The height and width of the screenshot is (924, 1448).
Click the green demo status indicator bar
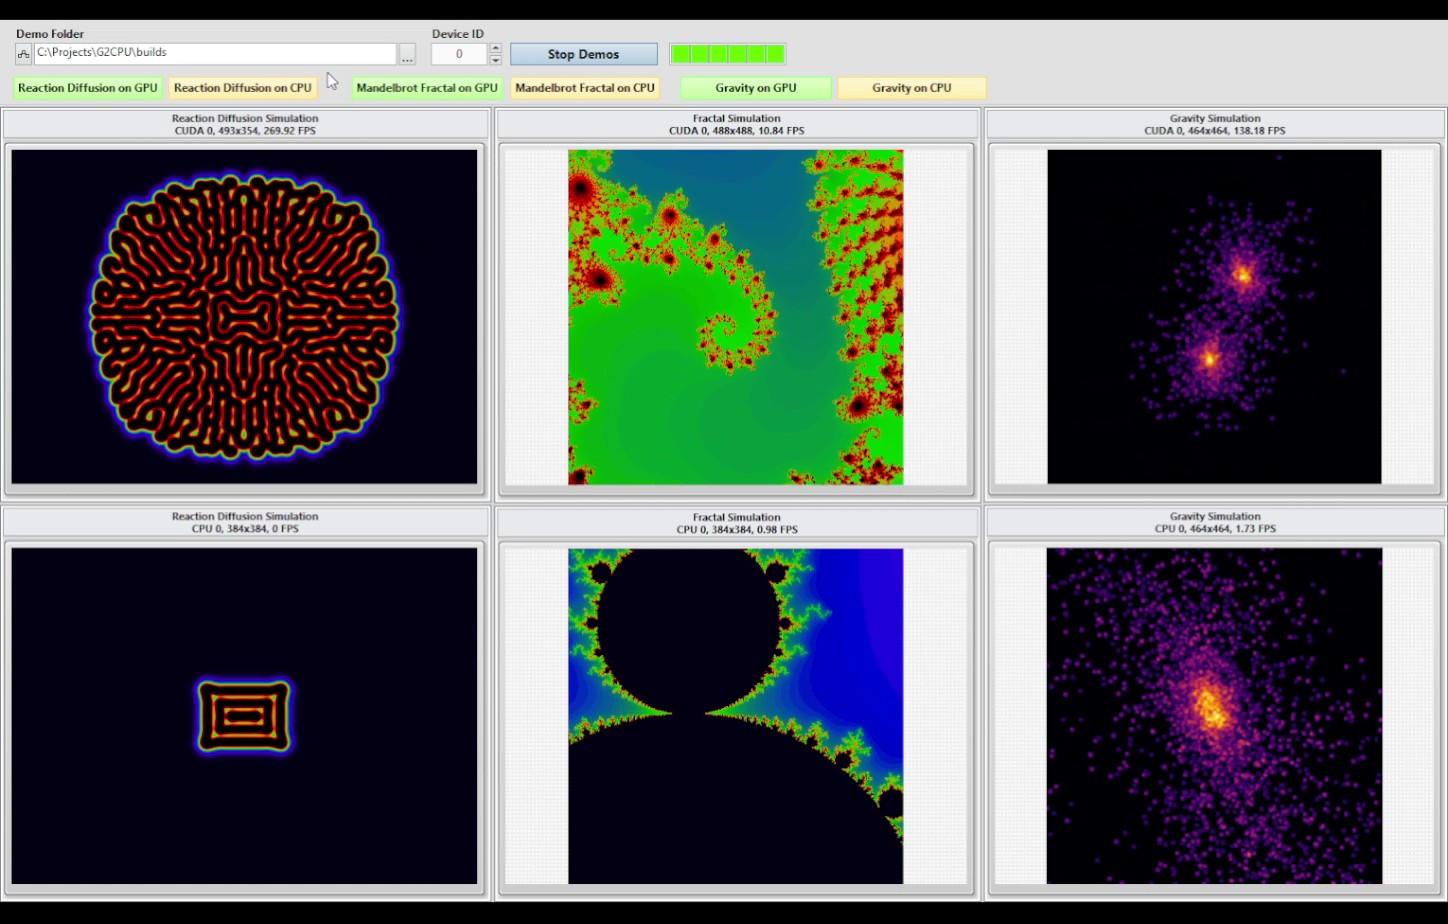tap(727, 54)
